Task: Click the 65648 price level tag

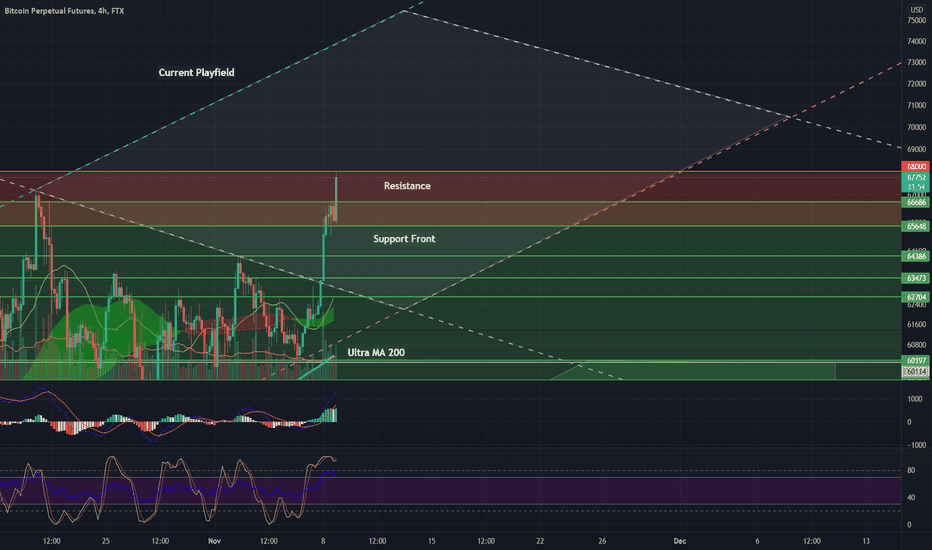Action: pos(916,226)
